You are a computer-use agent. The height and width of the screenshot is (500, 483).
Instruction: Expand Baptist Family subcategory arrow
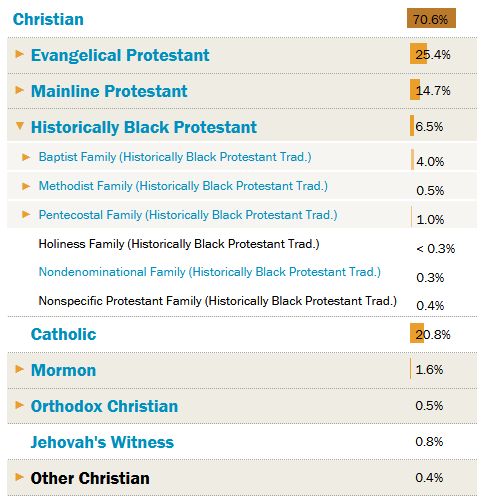point(26,157)
